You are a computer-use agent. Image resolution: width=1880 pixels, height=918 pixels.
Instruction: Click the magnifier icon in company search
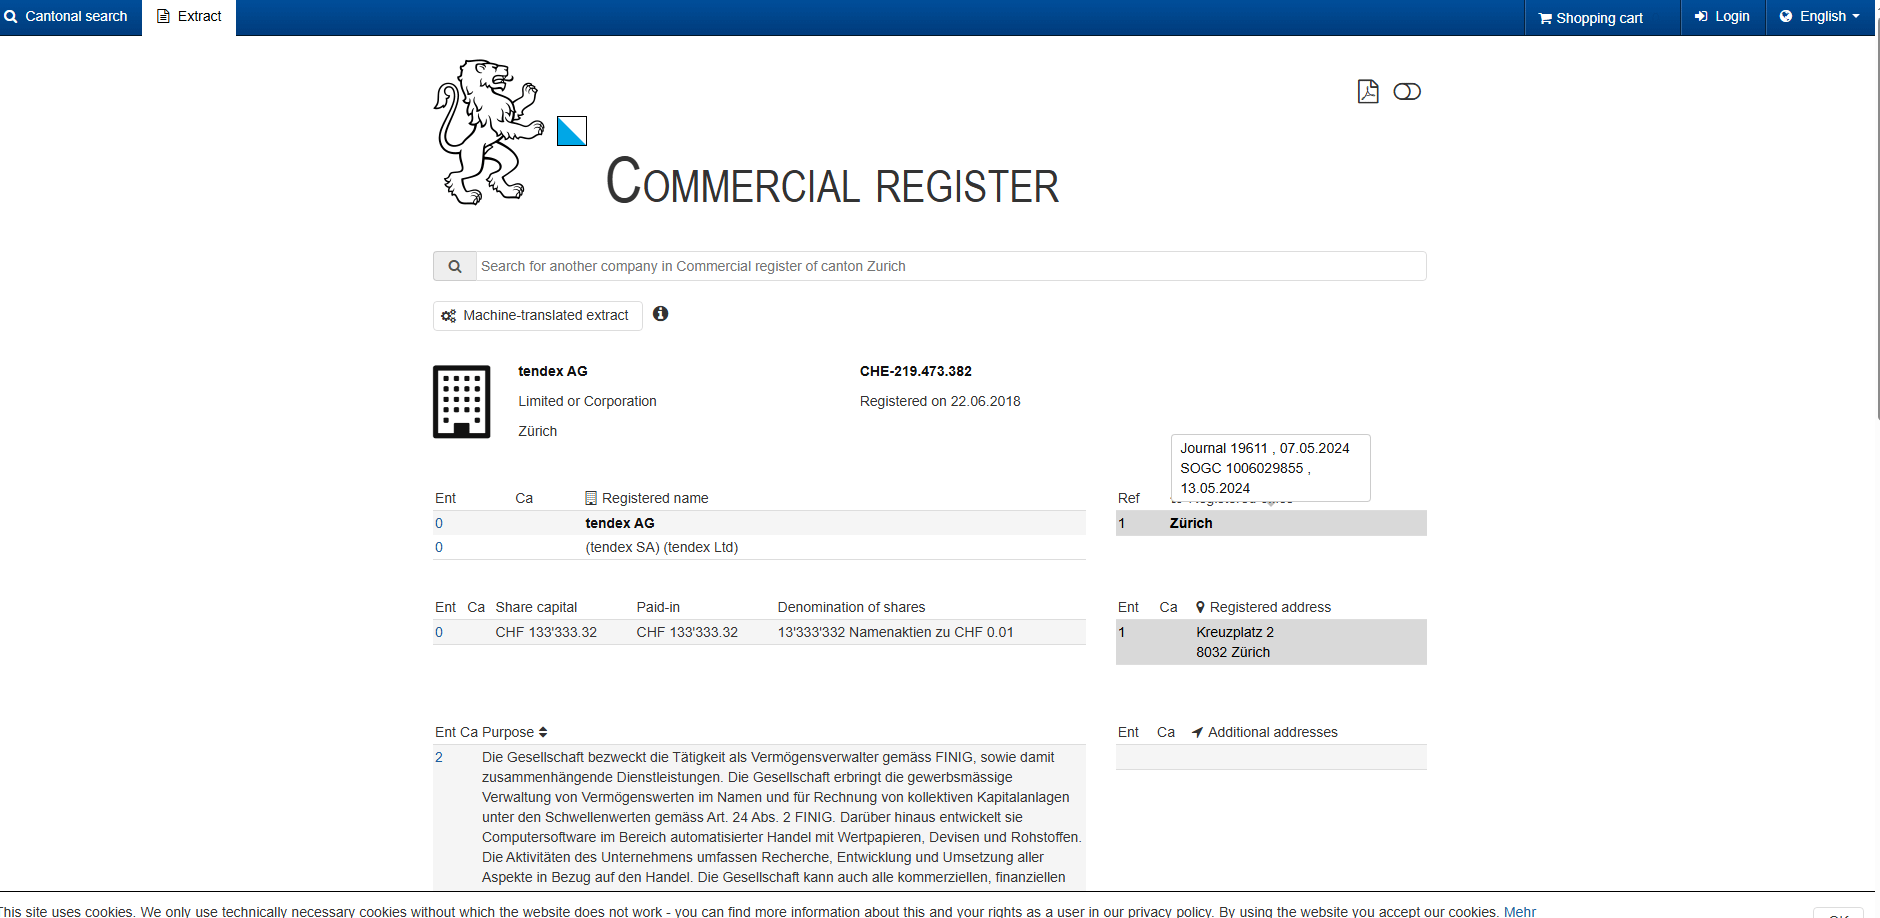[x=455, y=266]
